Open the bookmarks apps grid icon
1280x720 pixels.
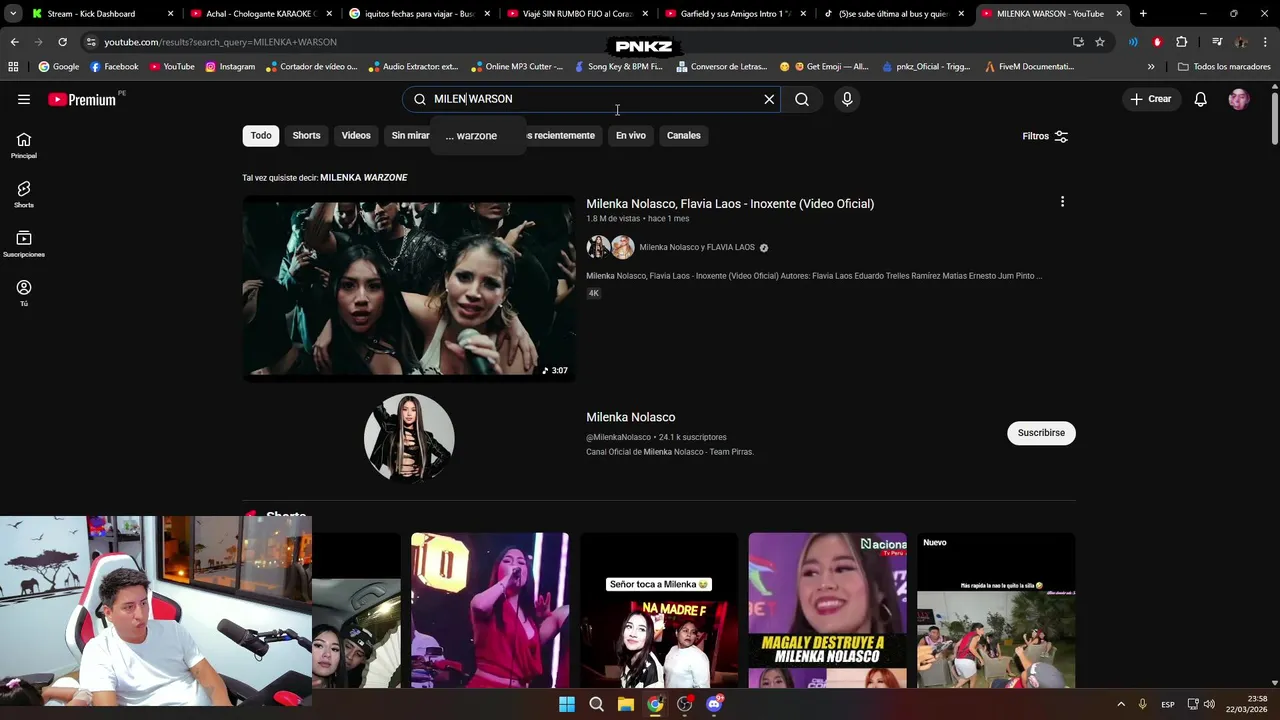[x=13, y=67]
